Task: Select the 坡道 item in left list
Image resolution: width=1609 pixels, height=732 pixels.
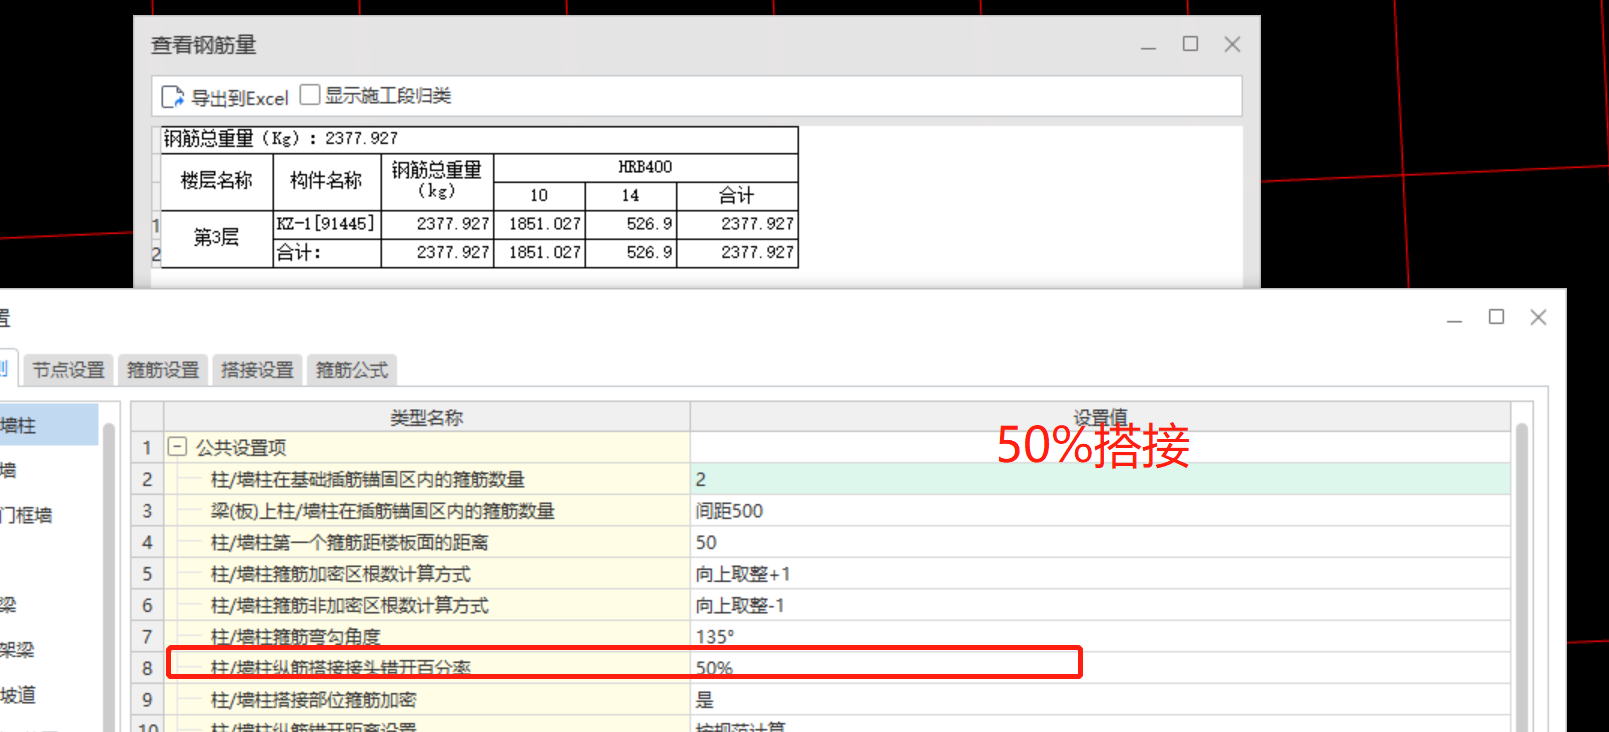Action: point(18,695)
